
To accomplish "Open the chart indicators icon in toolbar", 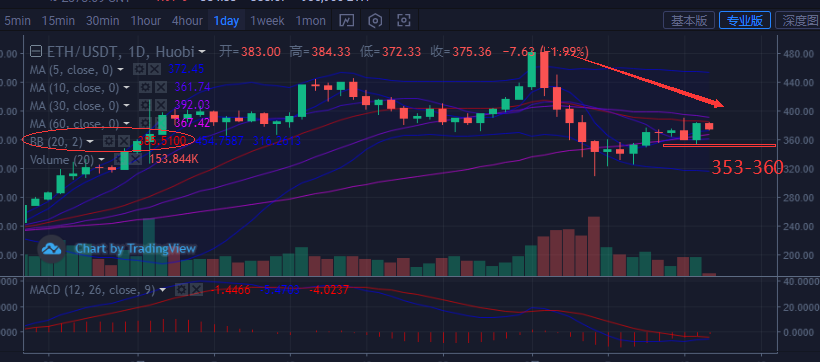I will tap(347, 21).
